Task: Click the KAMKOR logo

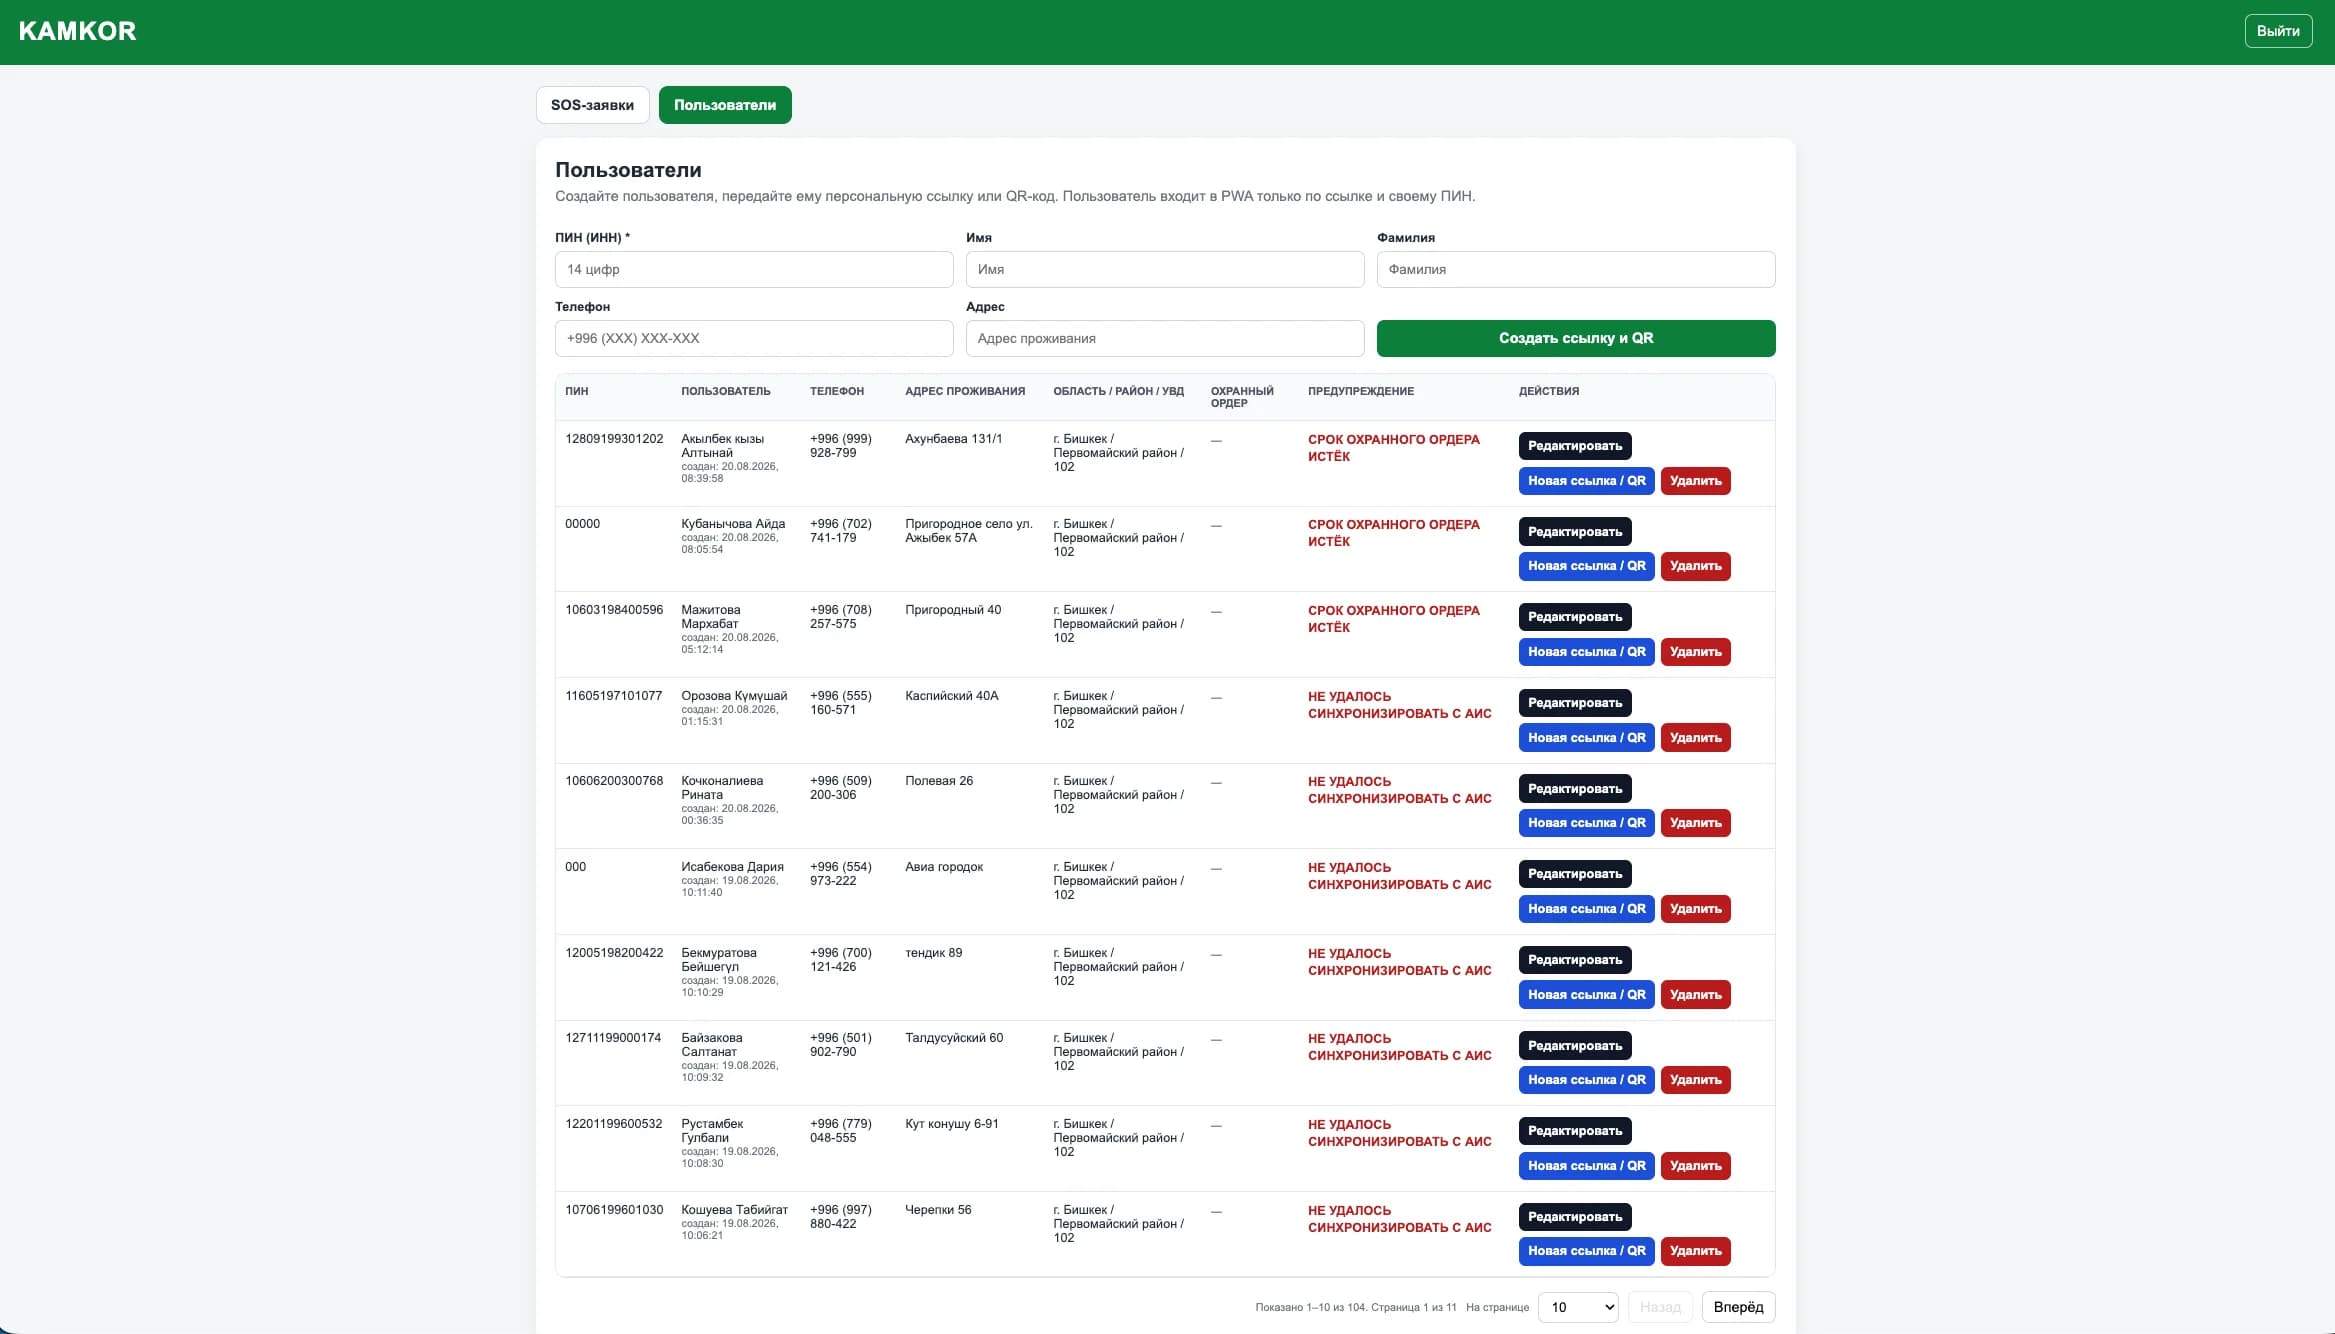Action: click(x=77, y=31)
